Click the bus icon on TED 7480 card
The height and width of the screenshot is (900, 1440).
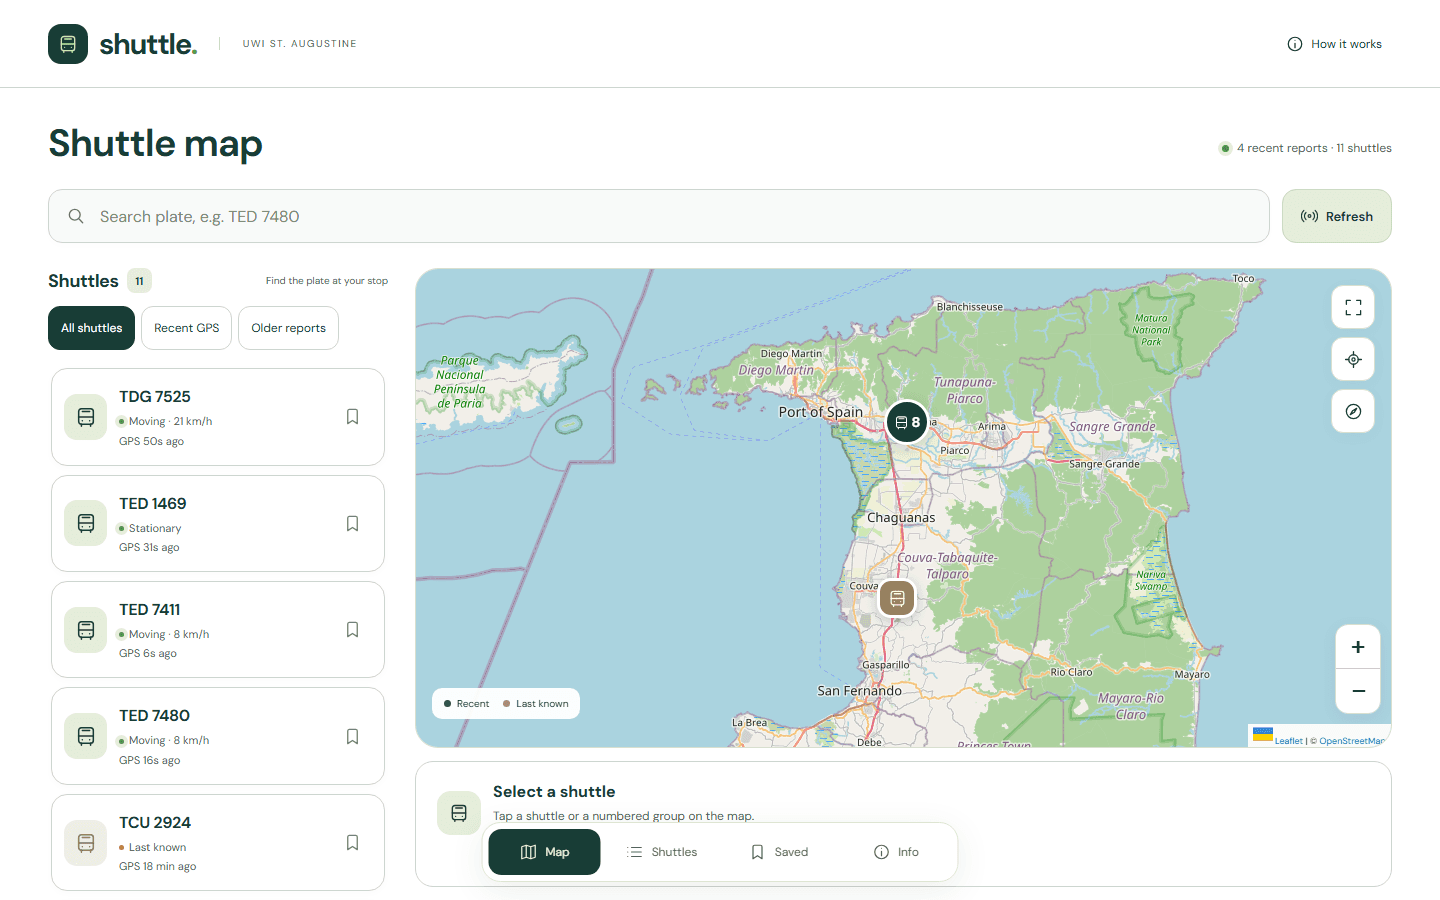(86, 736)
